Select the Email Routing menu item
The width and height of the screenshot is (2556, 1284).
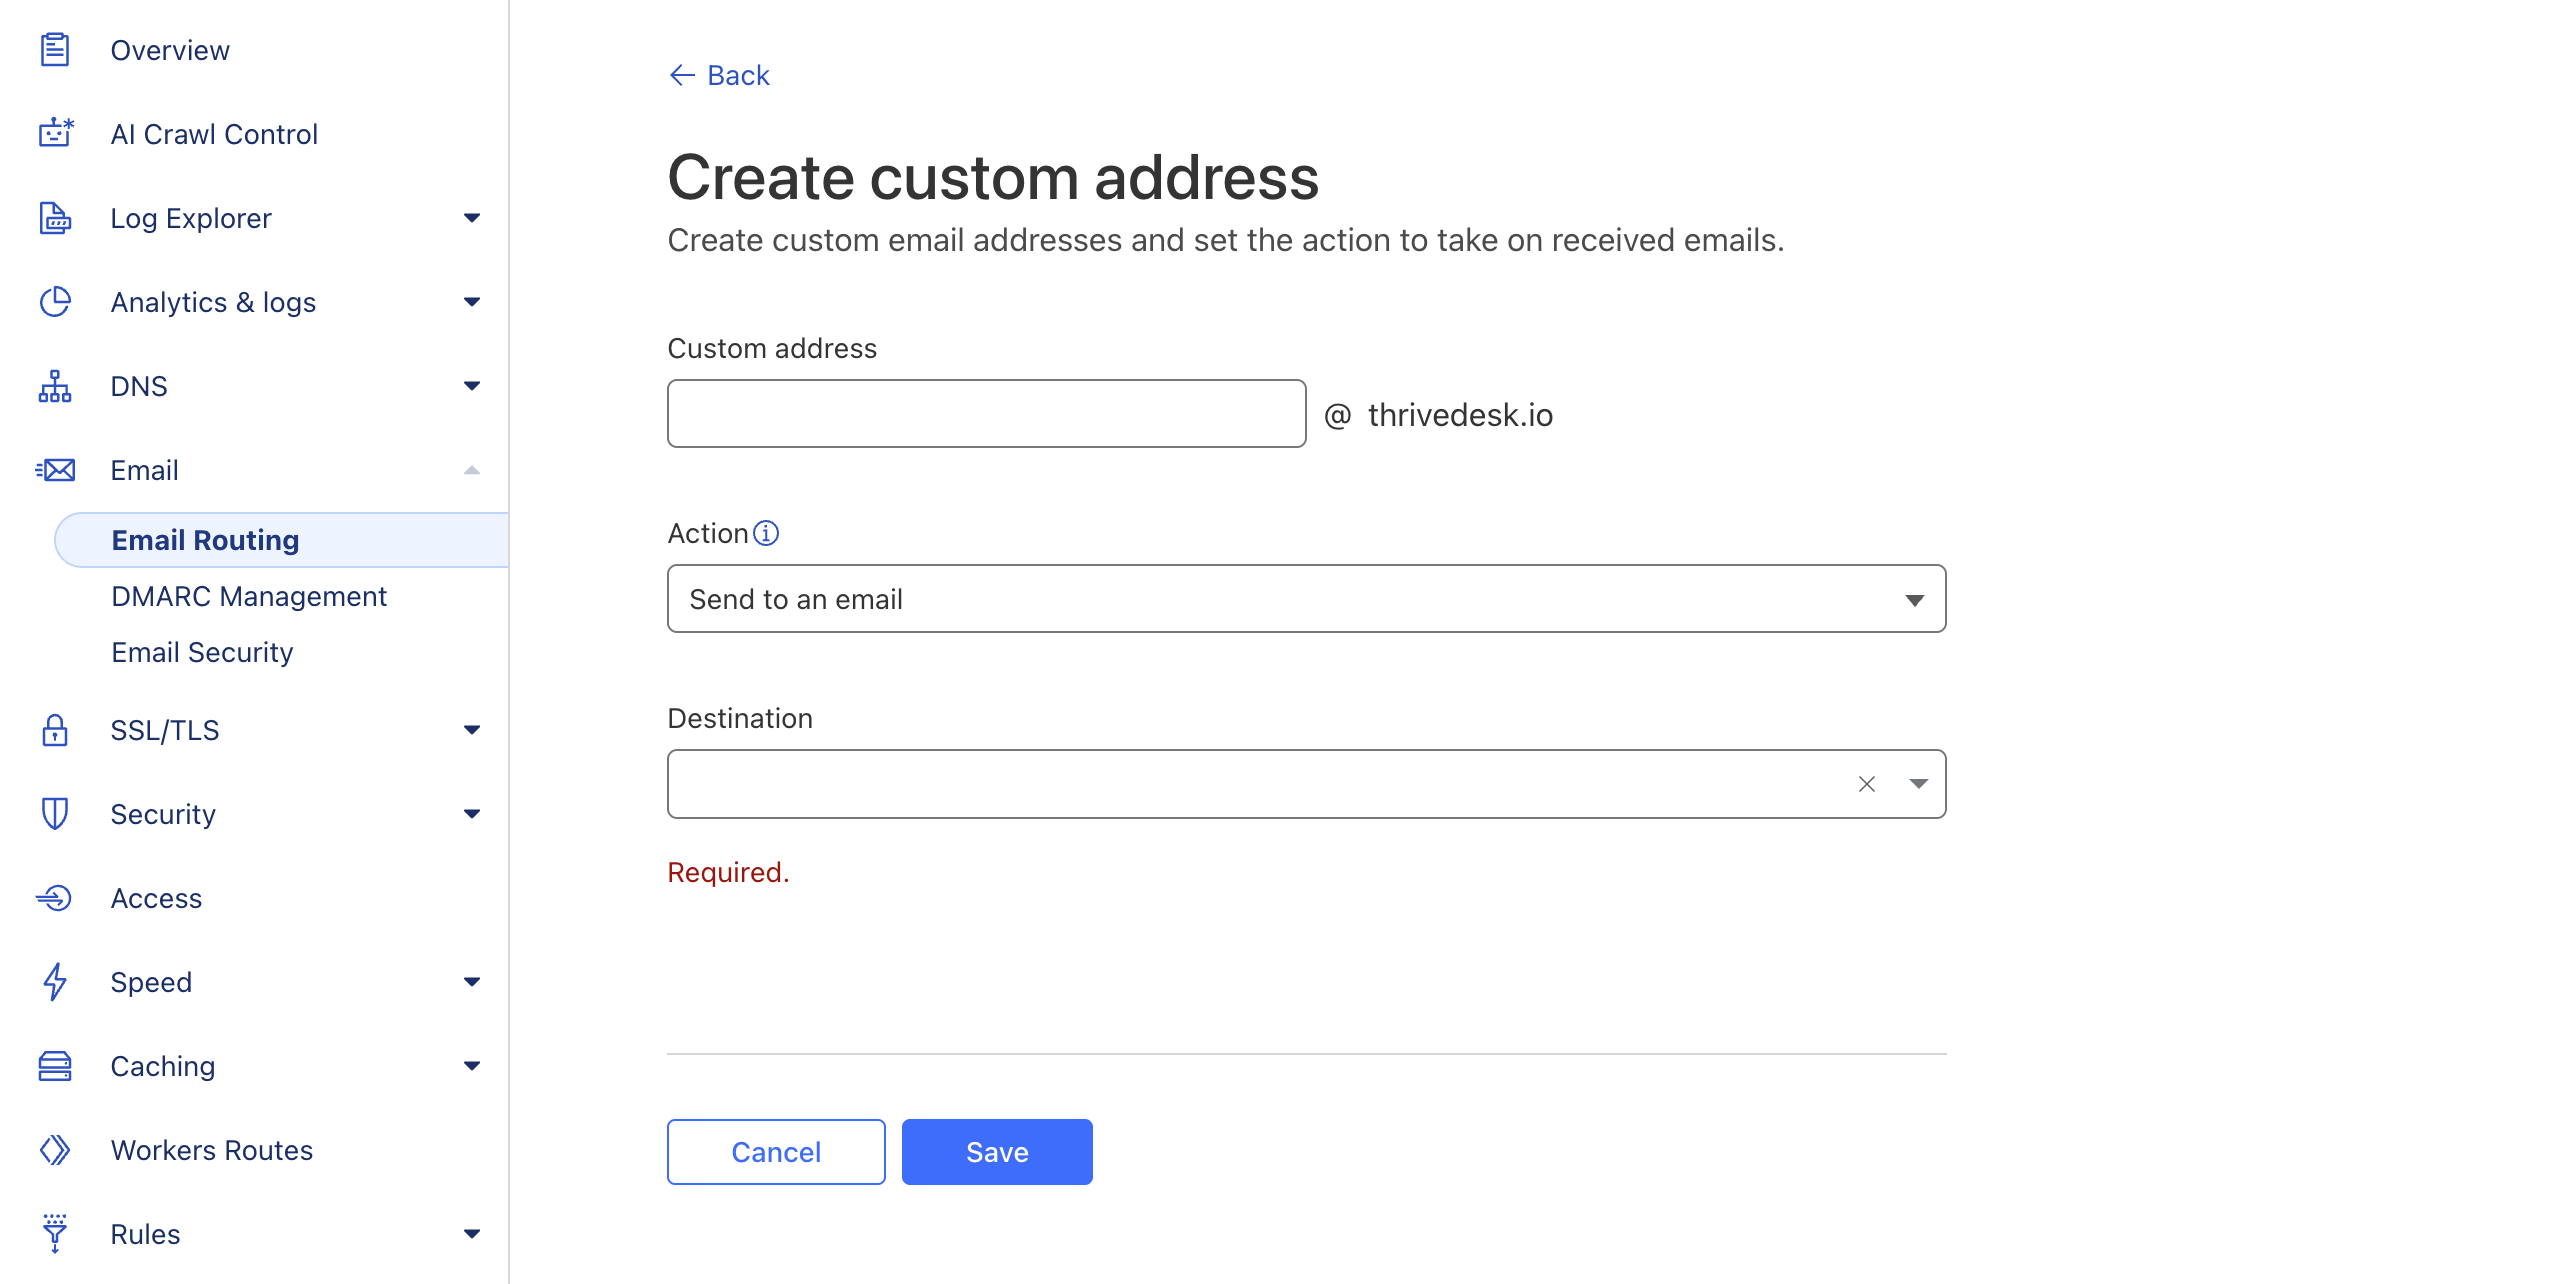coord(205,540)
